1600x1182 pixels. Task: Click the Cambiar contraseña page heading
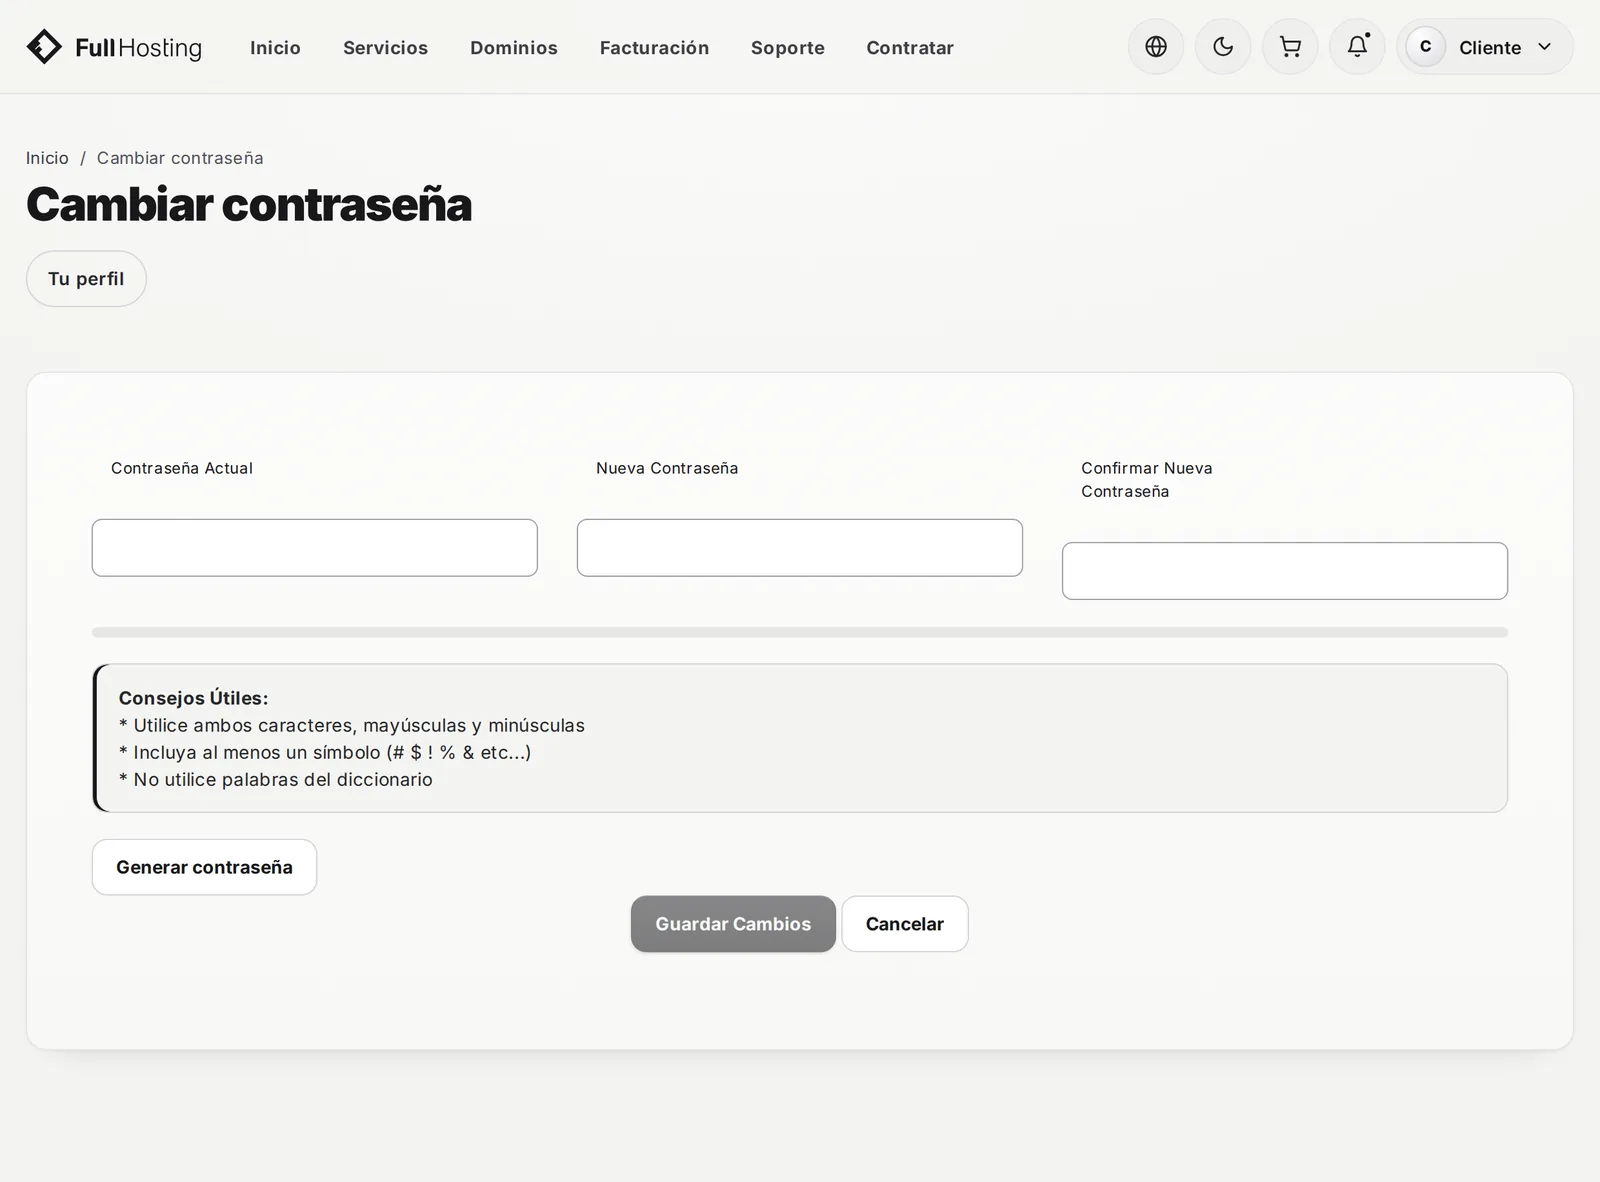point(249,204)
